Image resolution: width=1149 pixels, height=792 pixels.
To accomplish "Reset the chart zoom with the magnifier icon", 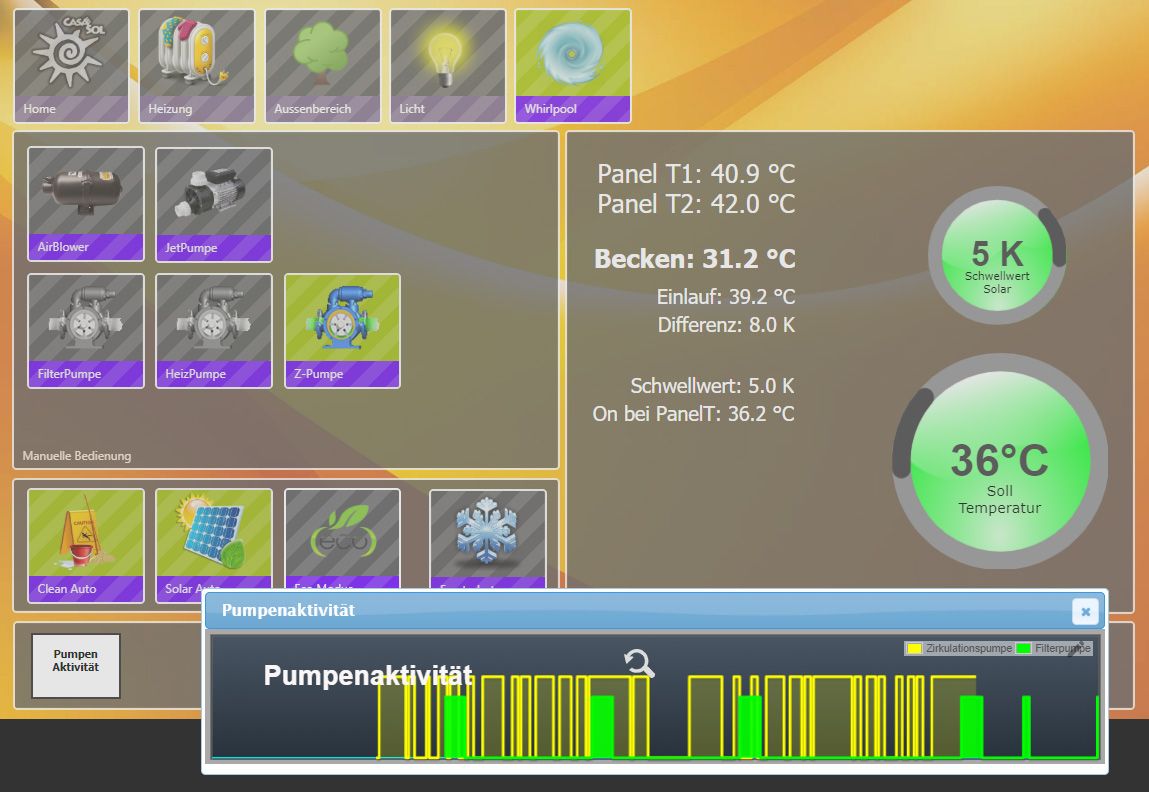I will (640, 663).
